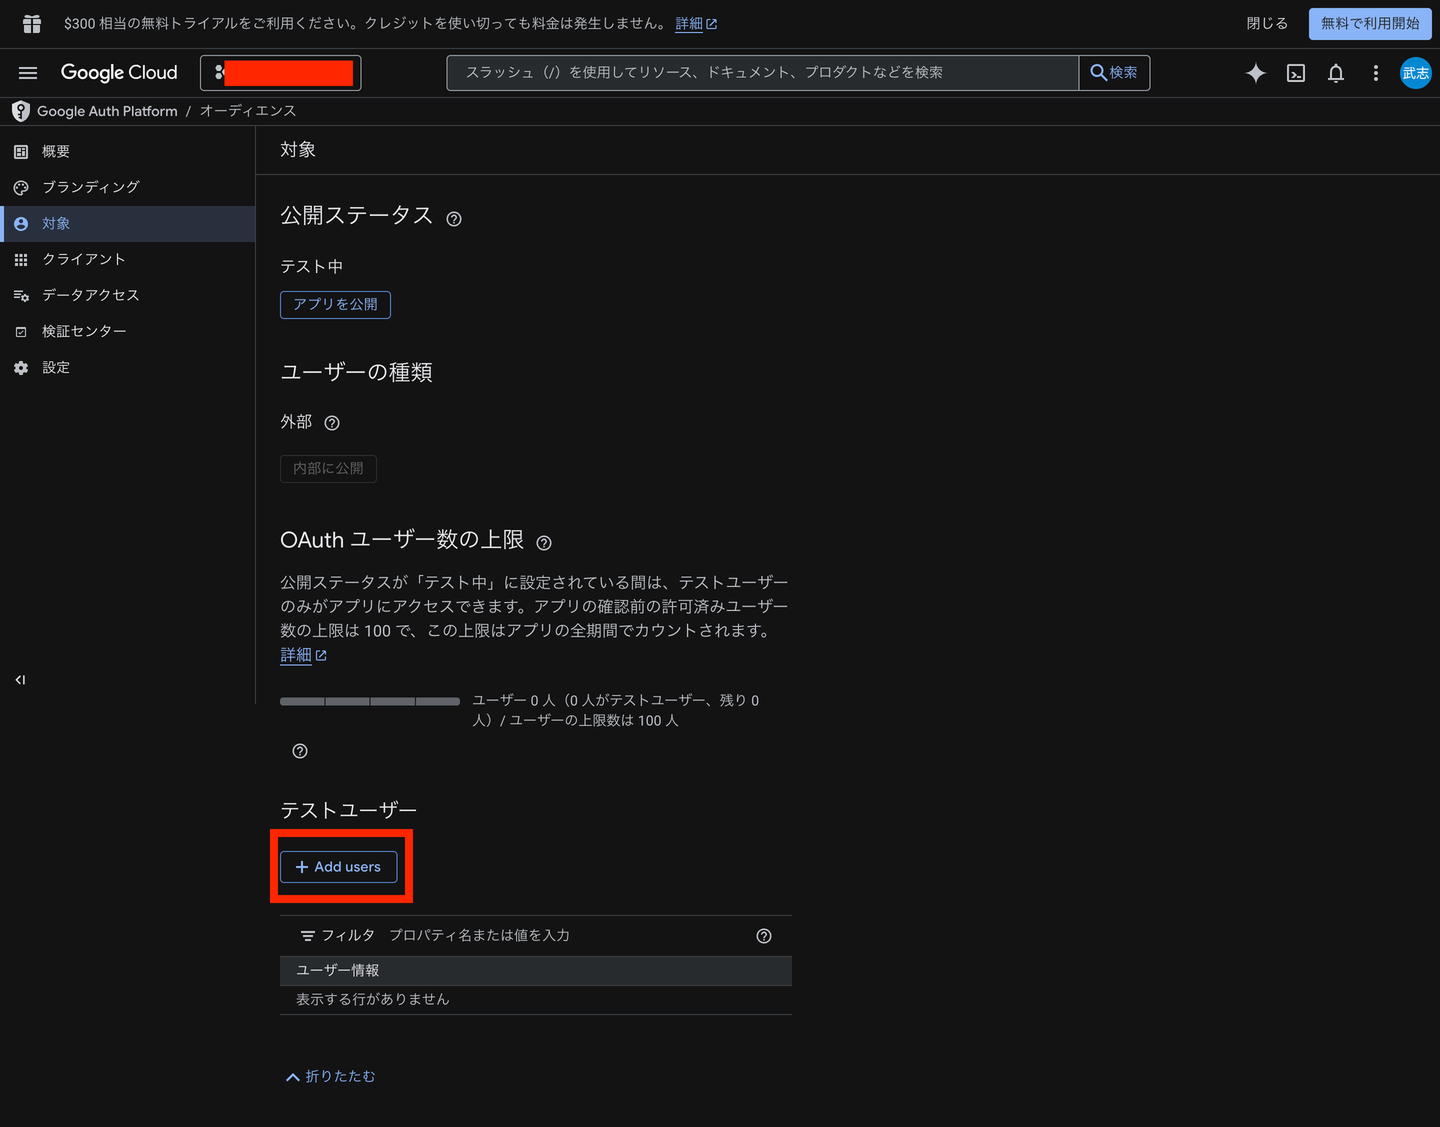Open the project selector dropdown
The image size is (1440, 1127).
[x=281, y=73]
